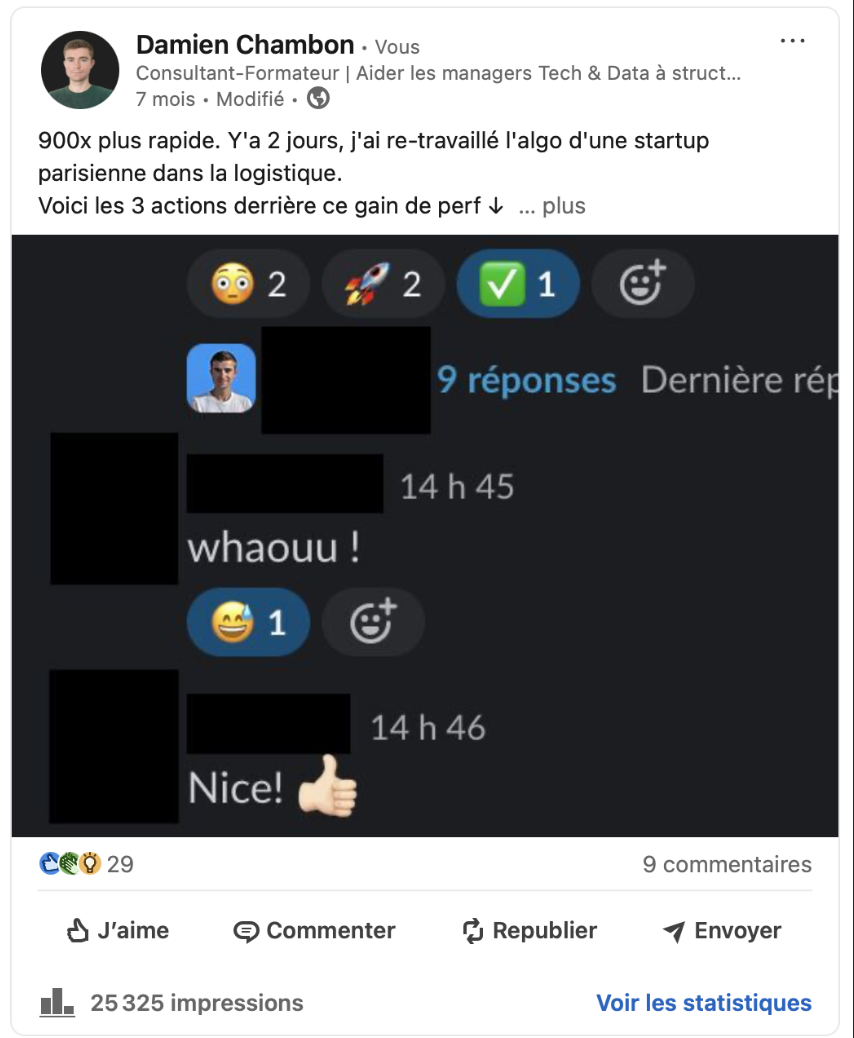This screenshot has height=1038, width=854.
Task: Click the Commenter button
Action: pyautogui.click(x=314, y=931)
